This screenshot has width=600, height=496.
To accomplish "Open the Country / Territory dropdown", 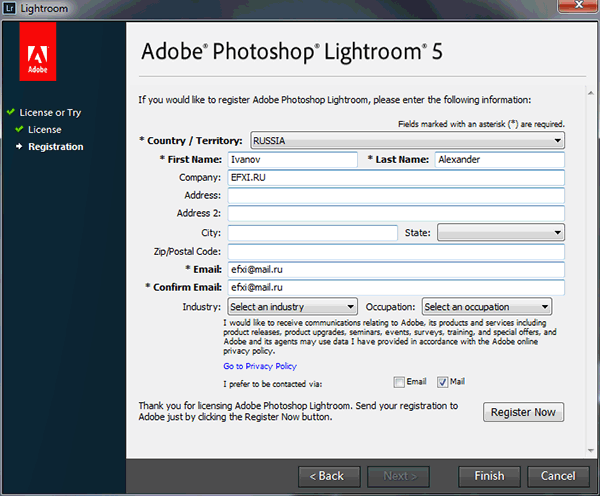I will [407, 140].
